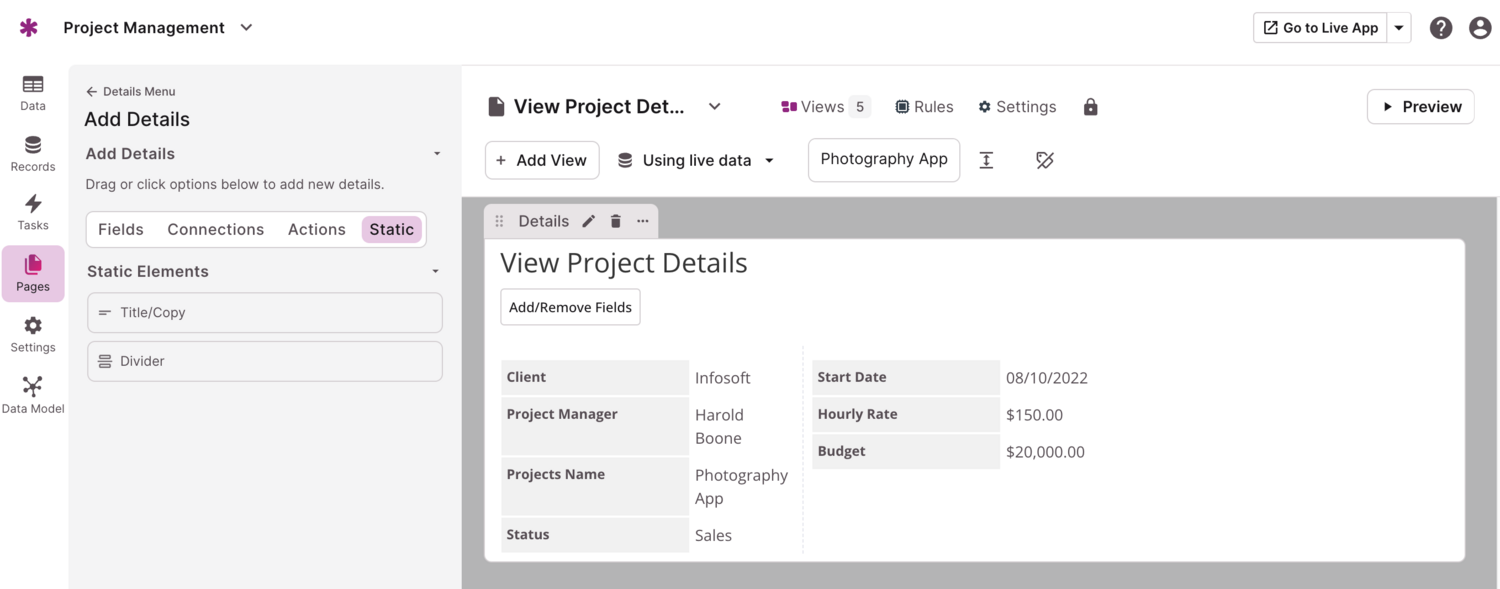Collapse the Static Elements section
Screen dimensions: 1500x589
pos(435,271)
